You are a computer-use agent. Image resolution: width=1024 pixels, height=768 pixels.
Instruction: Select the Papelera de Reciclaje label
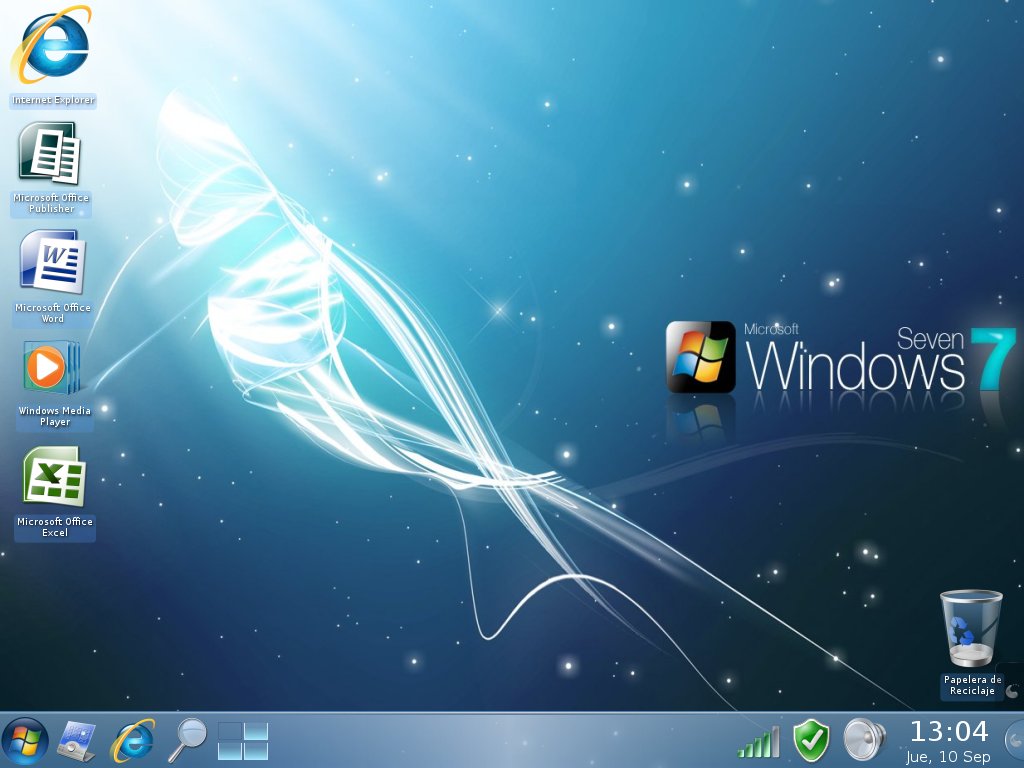tap(972, 685)
